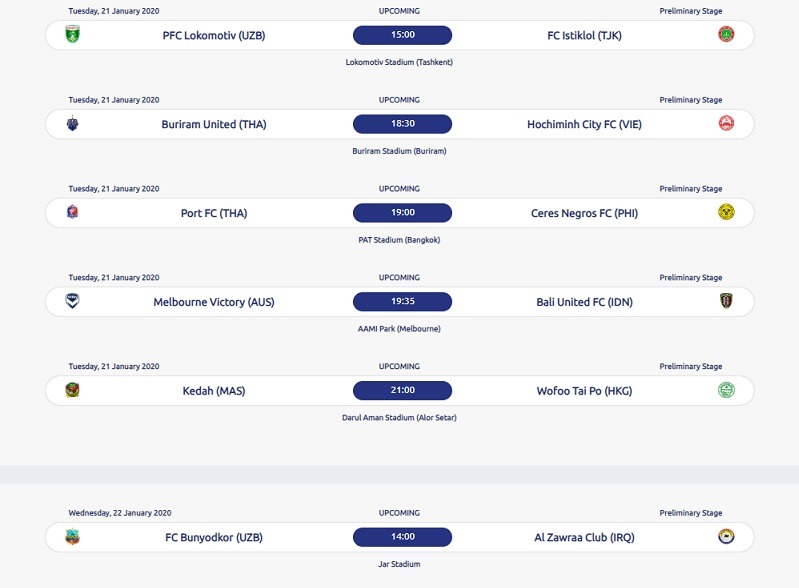Image resolution: width=799 pixels, height=588 pixels.
Task: Select the Al Zawraa Club crest
Action: (x=726, y=537)
